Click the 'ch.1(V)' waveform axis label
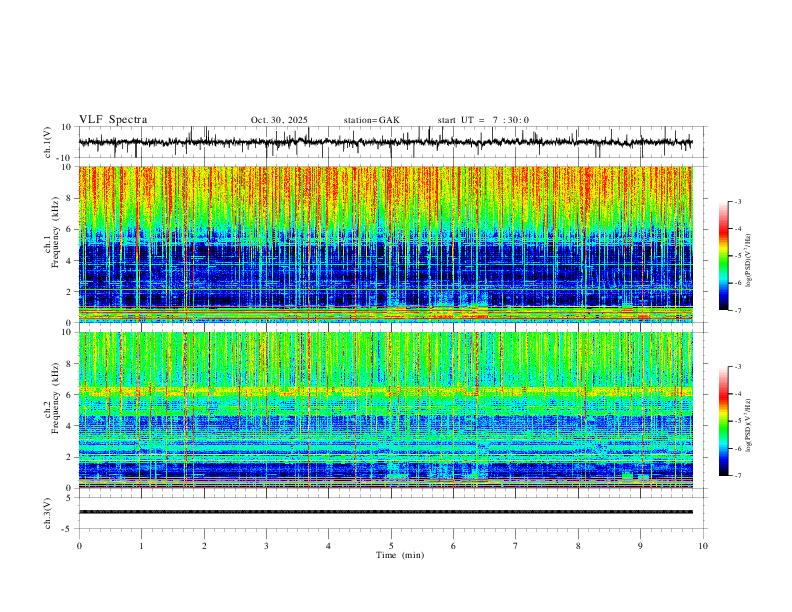This screenshot has width=792, height=612. click(48, 142)
